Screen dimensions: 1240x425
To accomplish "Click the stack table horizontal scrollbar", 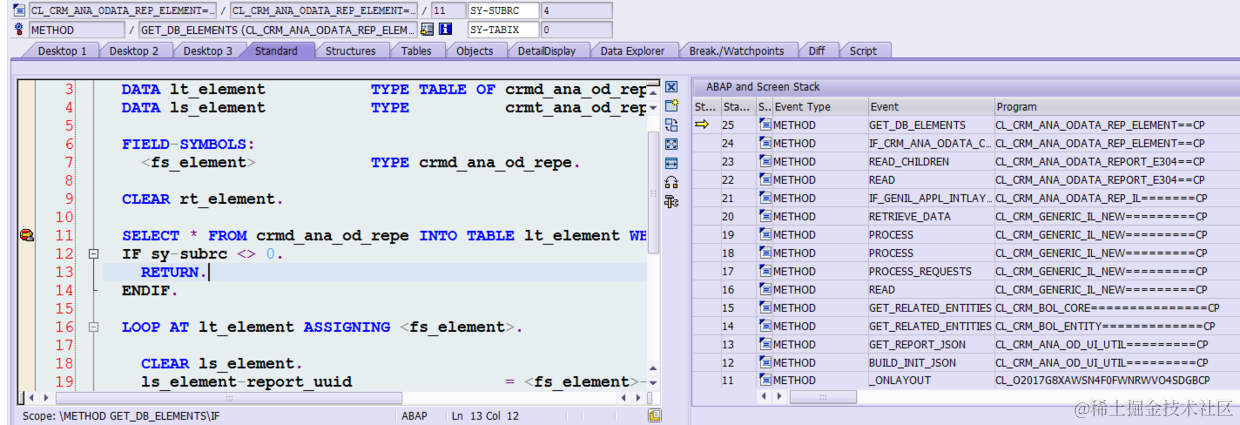I will [822, 397].
